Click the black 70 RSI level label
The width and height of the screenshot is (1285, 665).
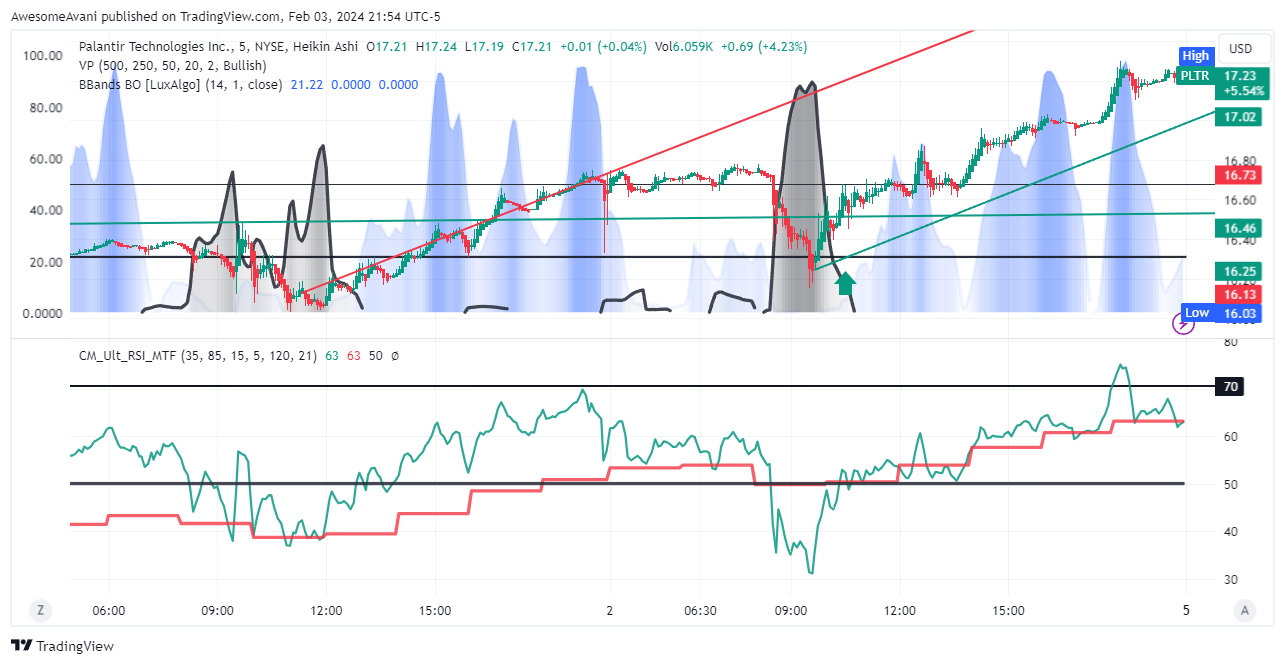(x=1230, y=386)
